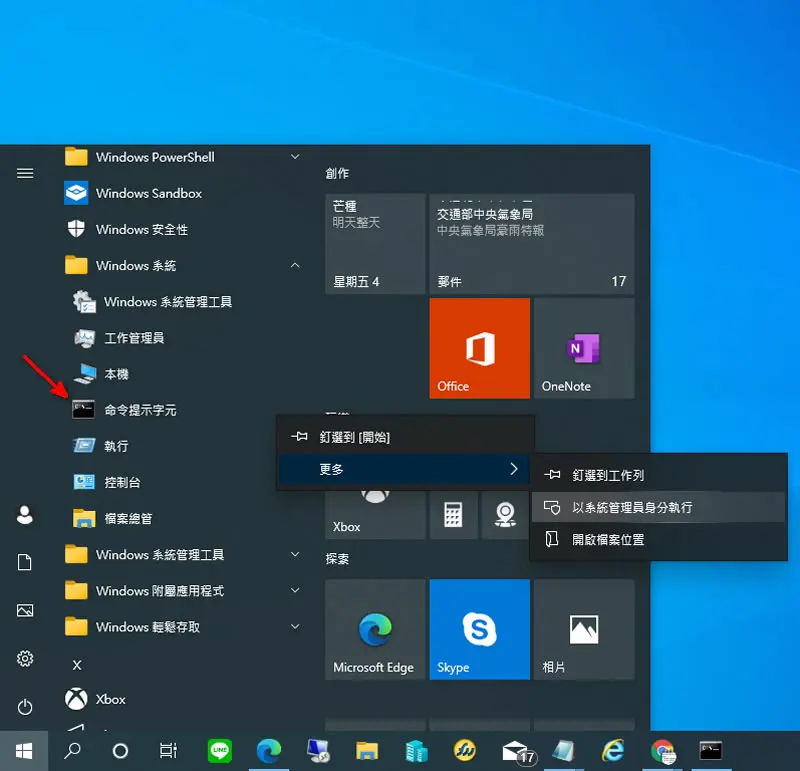Open Internet Explorer from taskbar

point(613,751)
